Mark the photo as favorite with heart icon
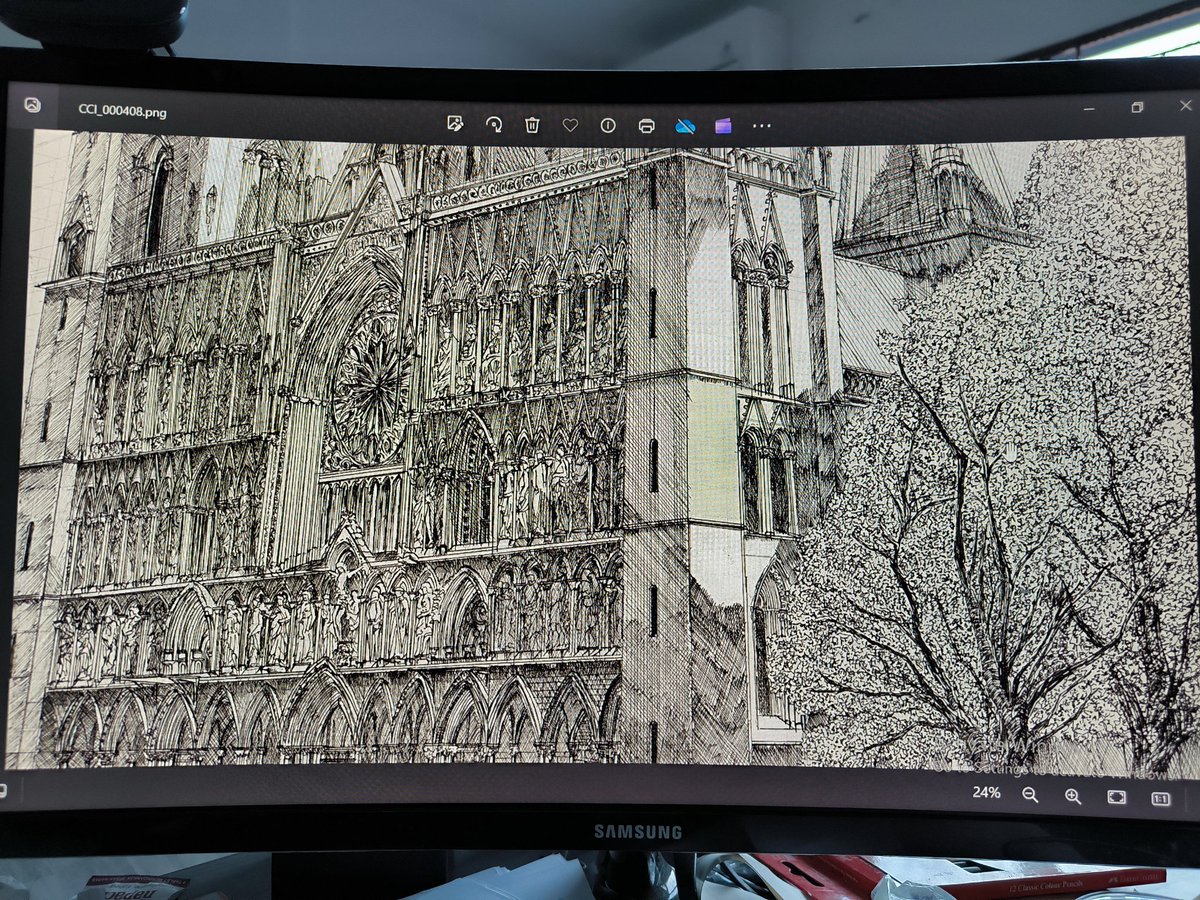This screenshot has width=1200, height=900. point(570,125)
